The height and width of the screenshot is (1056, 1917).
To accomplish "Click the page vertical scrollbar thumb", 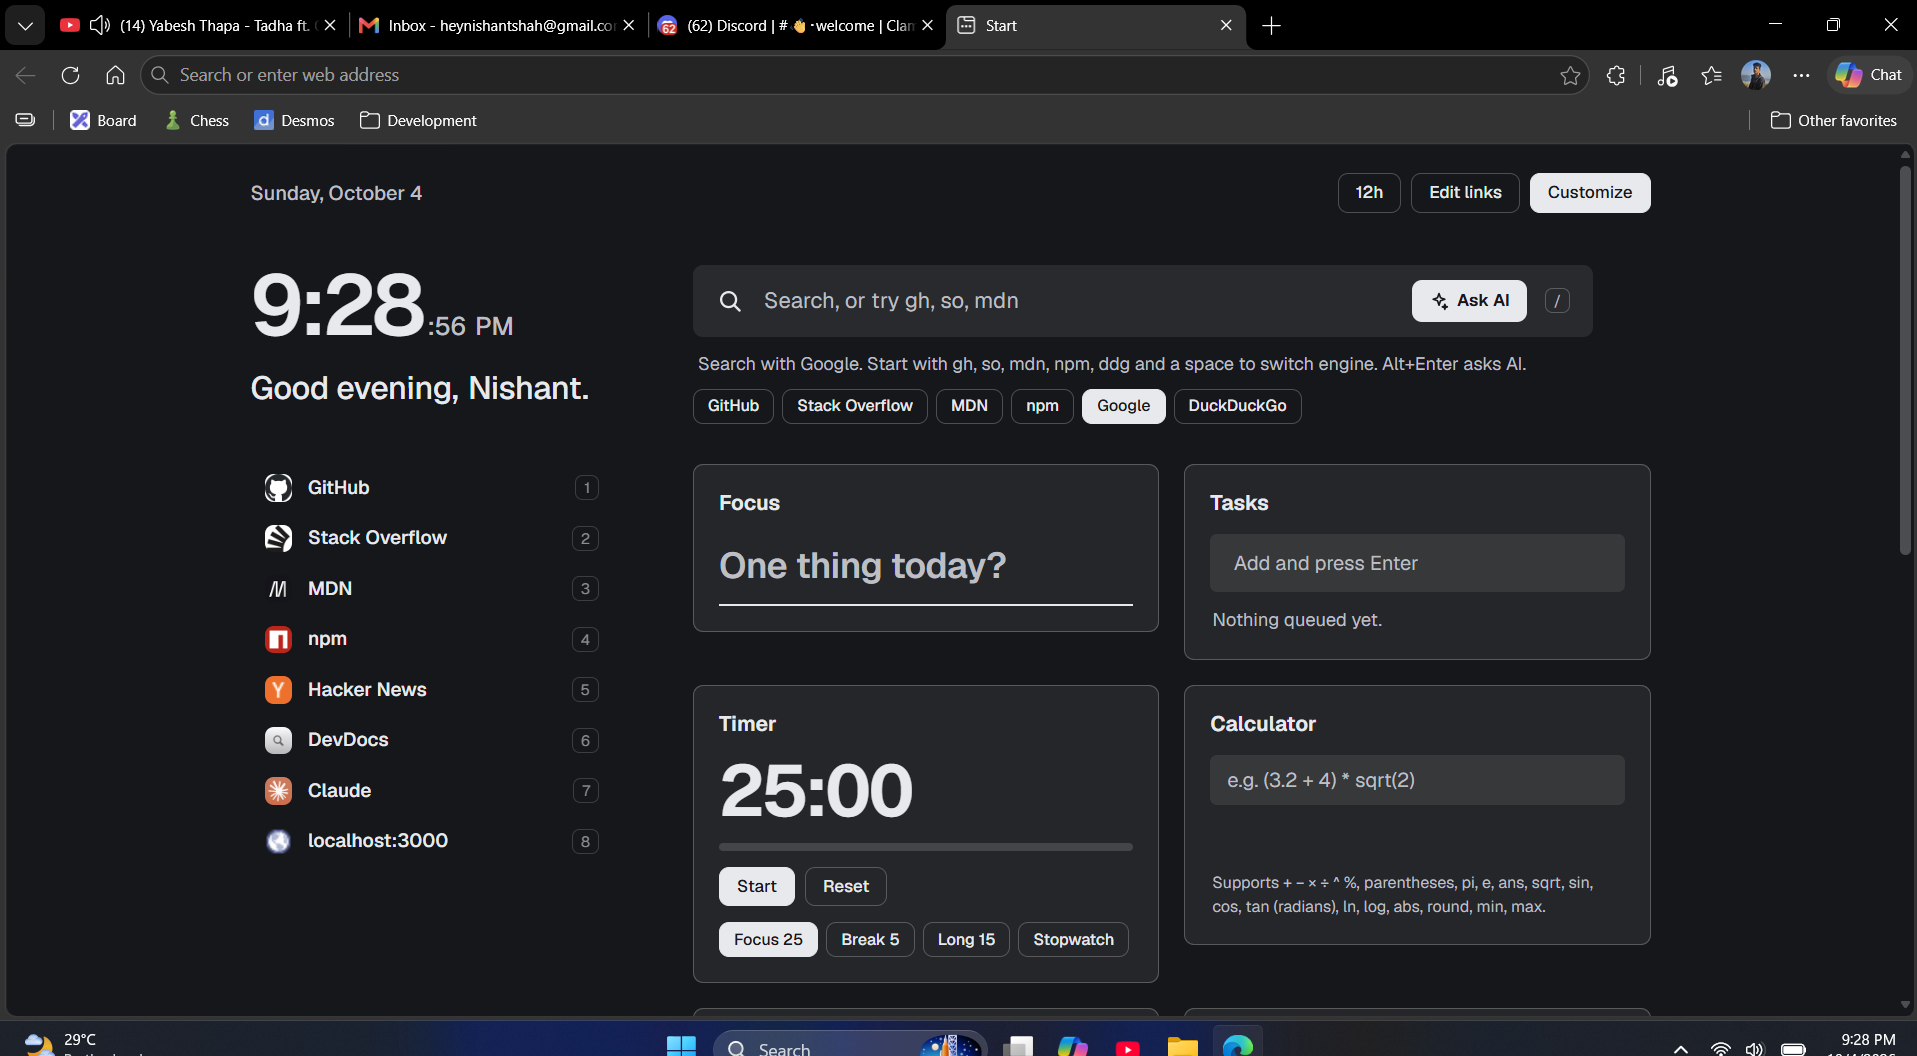I will click(x=1905, y=360).
